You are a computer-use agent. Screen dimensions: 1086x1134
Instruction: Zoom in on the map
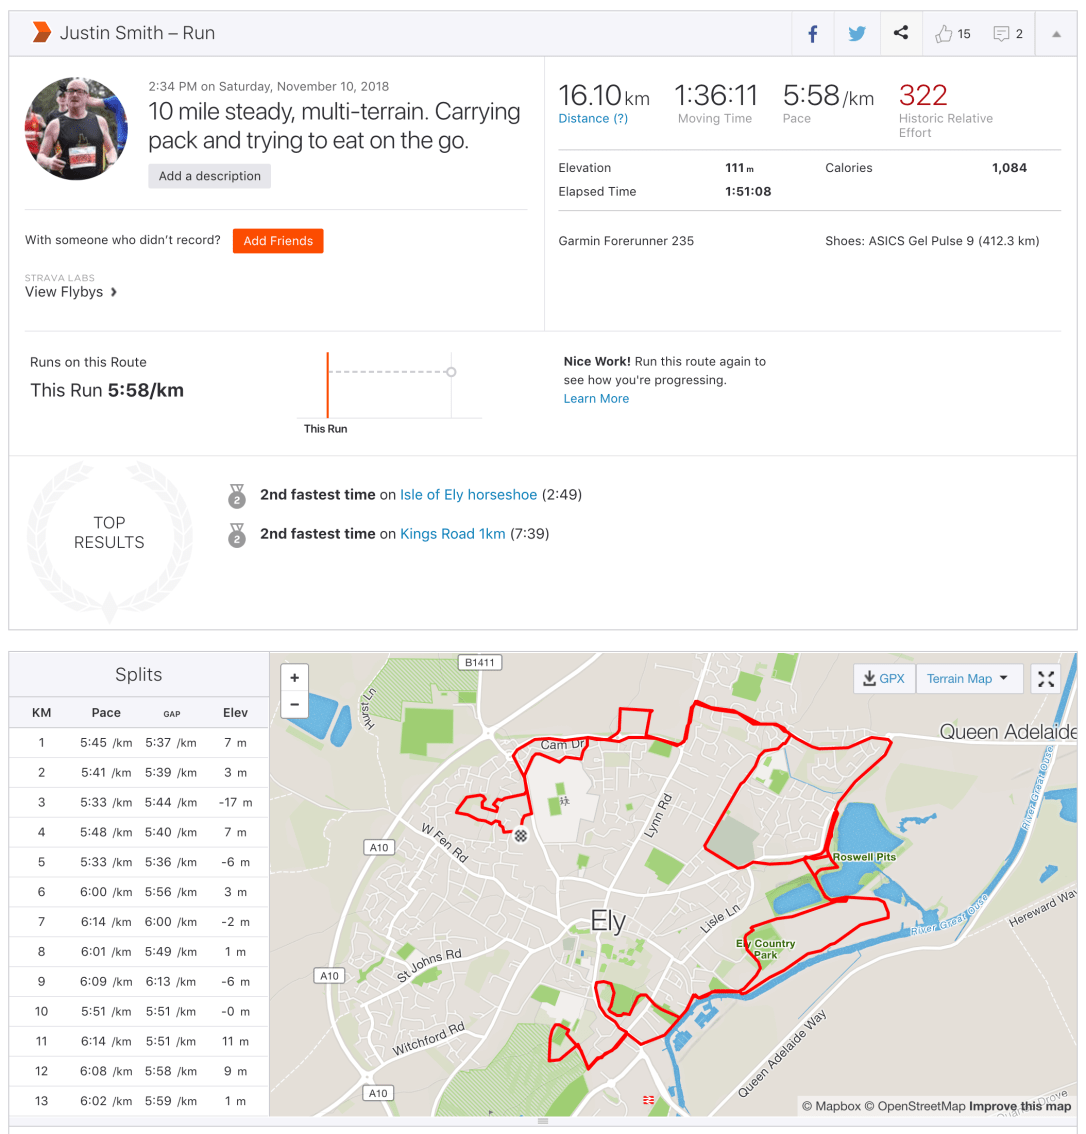295,678
